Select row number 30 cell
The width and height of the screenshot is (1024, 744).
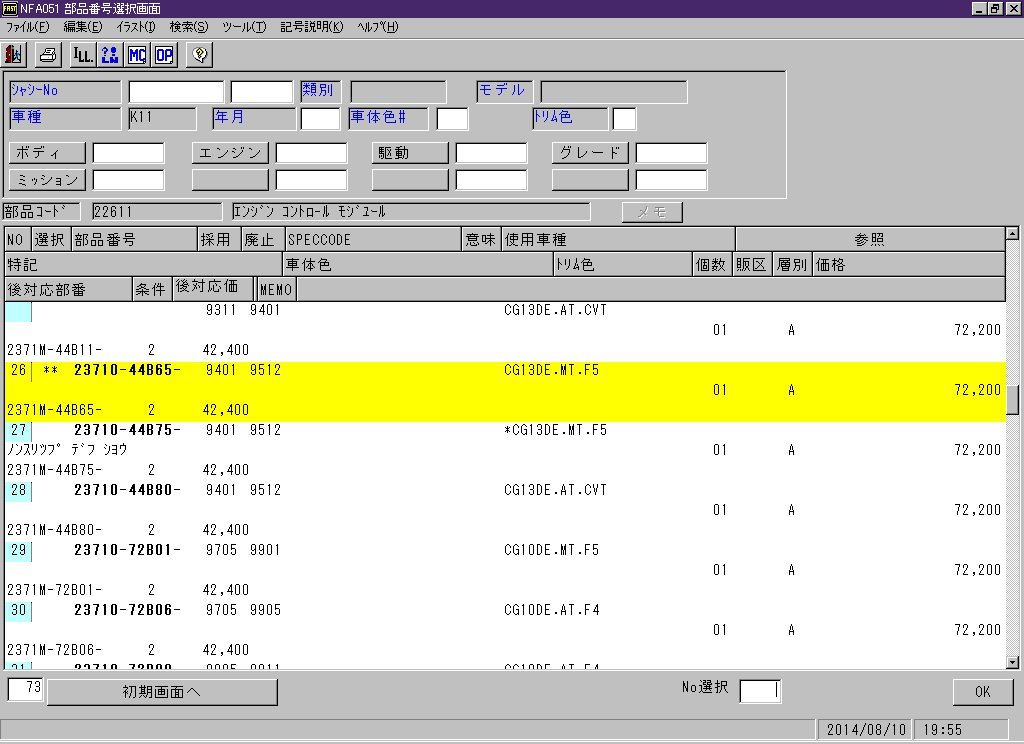tap(18, 611)
